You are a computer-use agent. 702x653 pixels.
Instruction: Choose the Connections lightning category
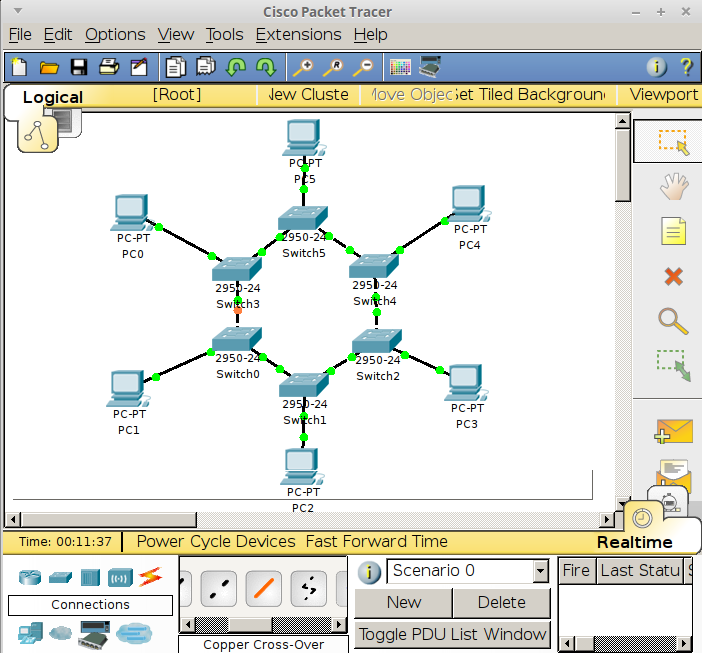tap(150, 577)
